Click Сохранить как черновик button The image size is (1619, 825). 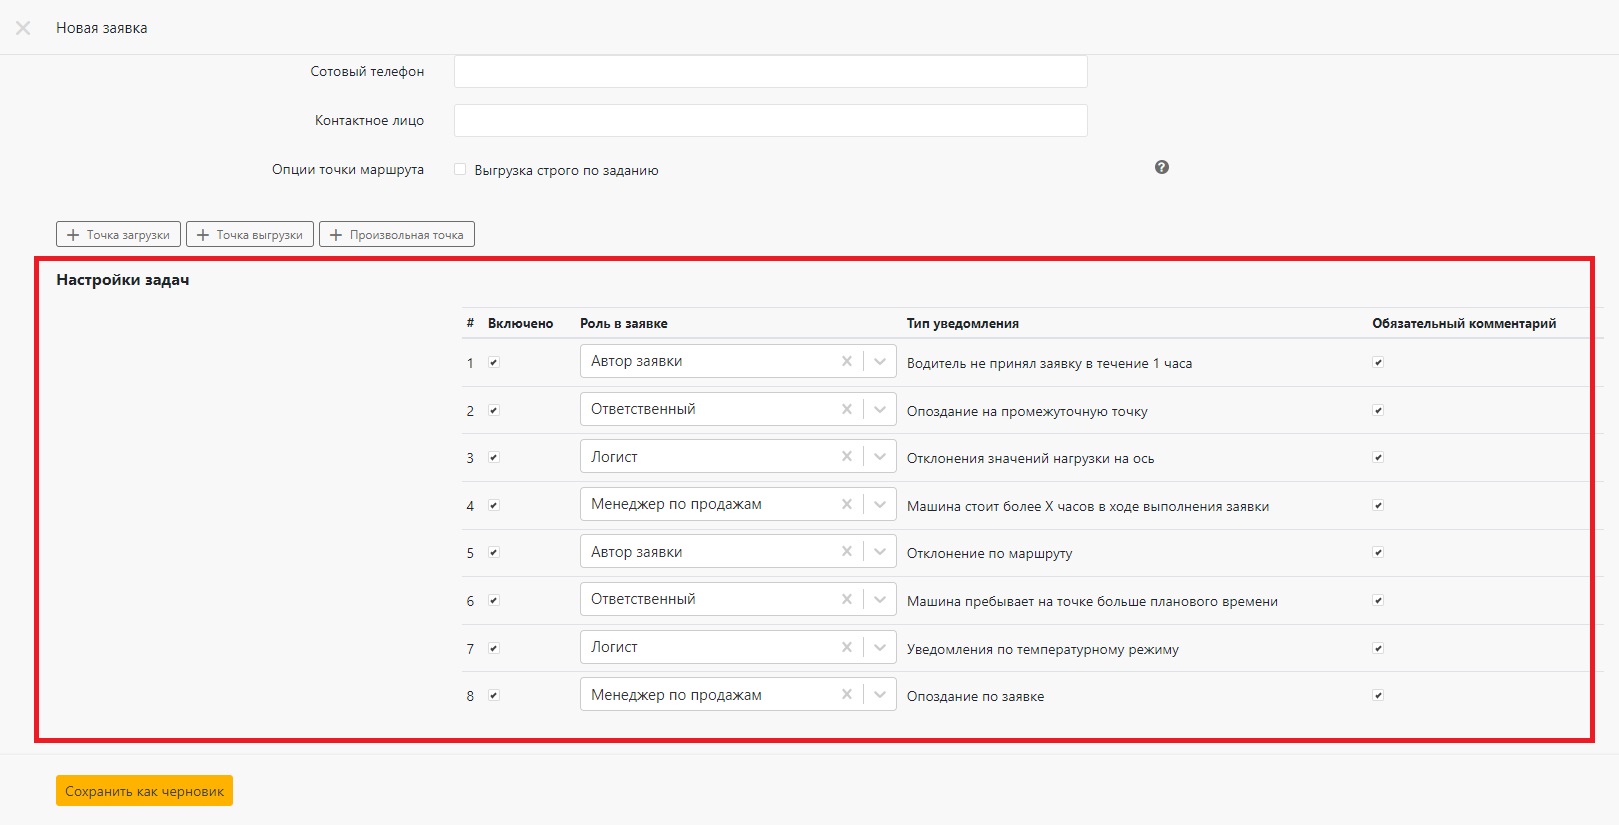point(144,790)
